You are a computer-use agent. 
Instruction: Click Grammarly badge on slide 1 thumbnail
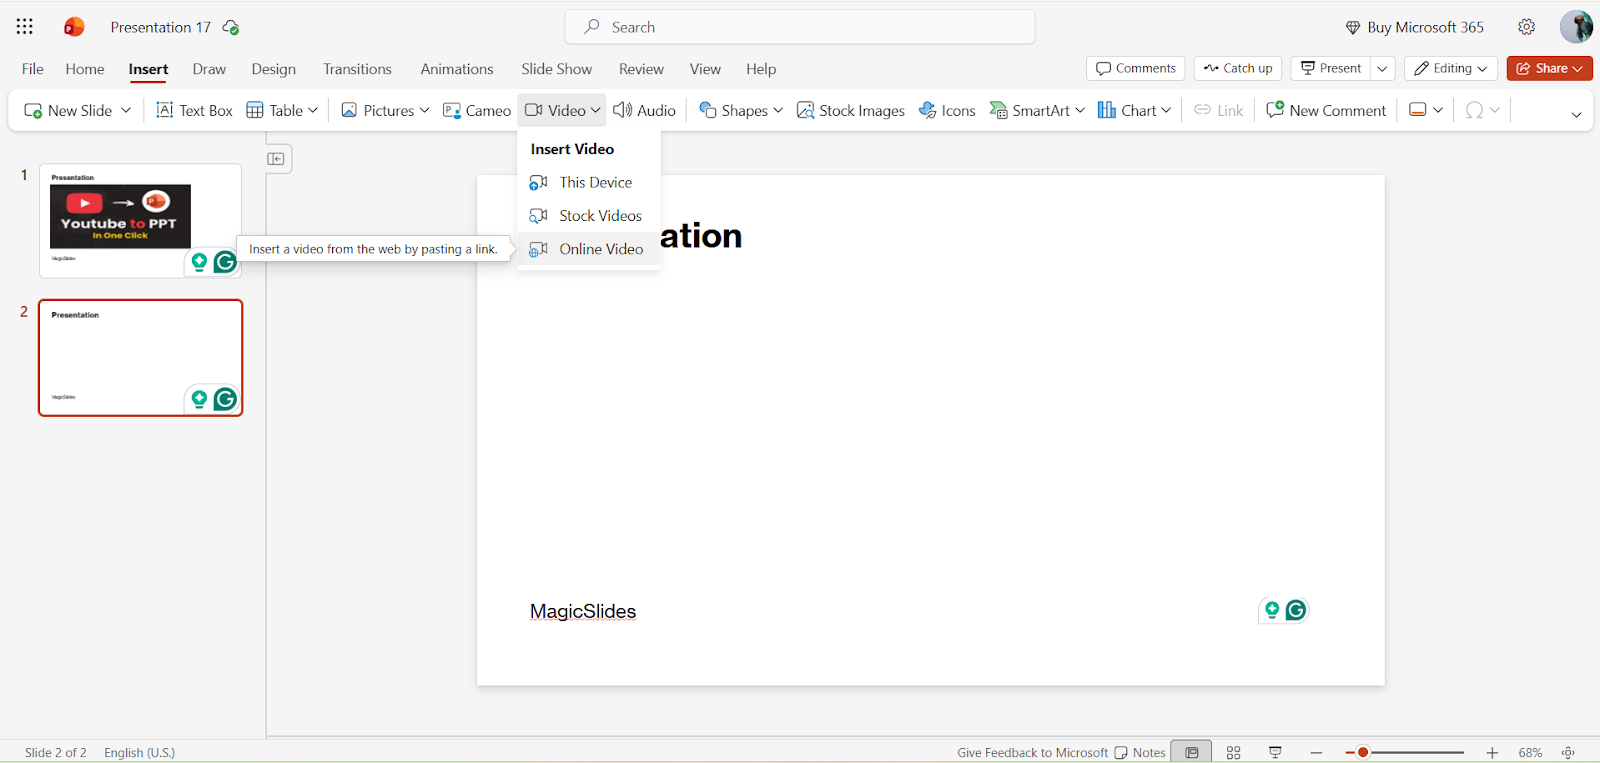(225, 262)
